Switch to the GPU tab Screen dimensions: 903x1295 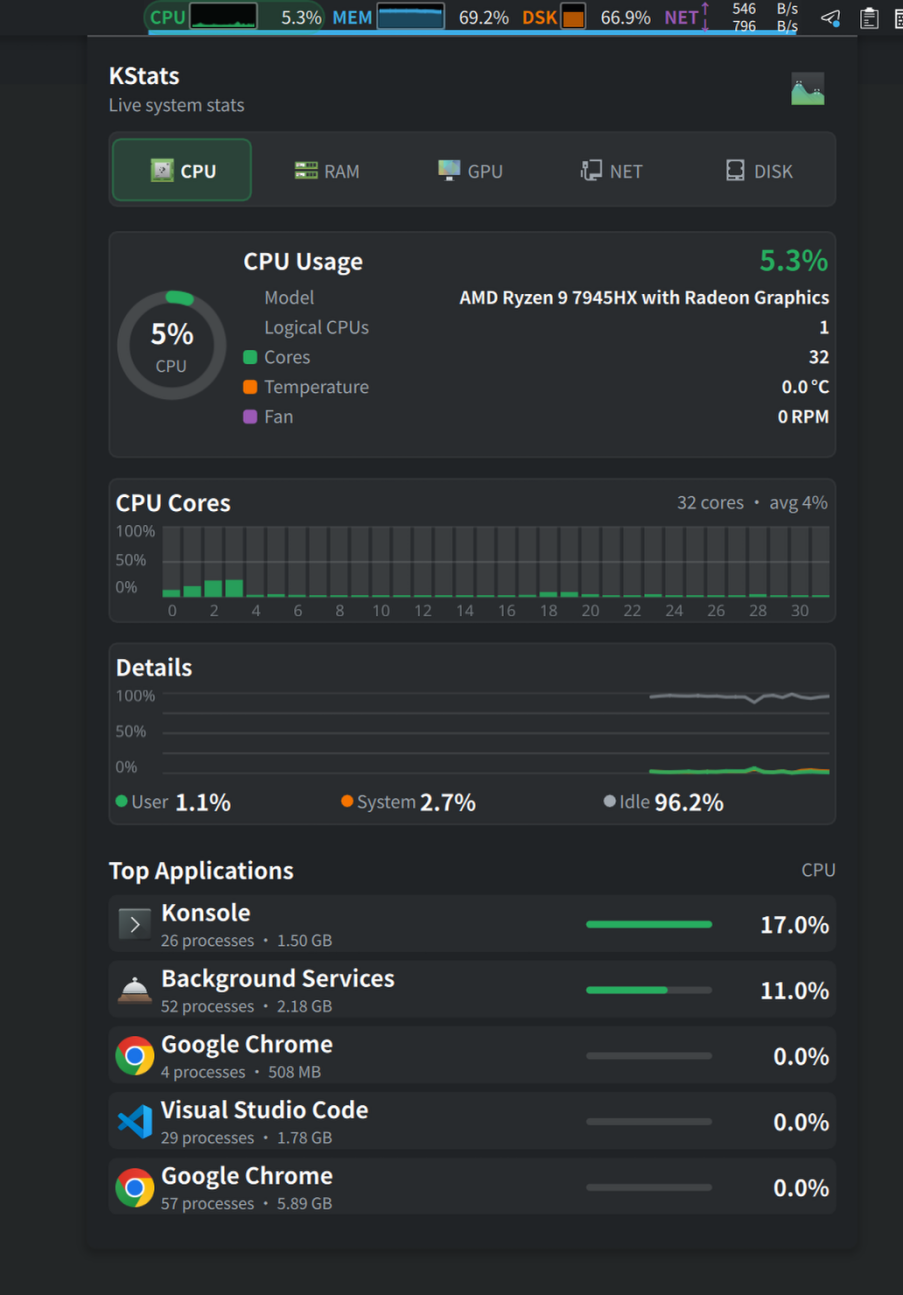pyautogui.click(x=471, y=171)
